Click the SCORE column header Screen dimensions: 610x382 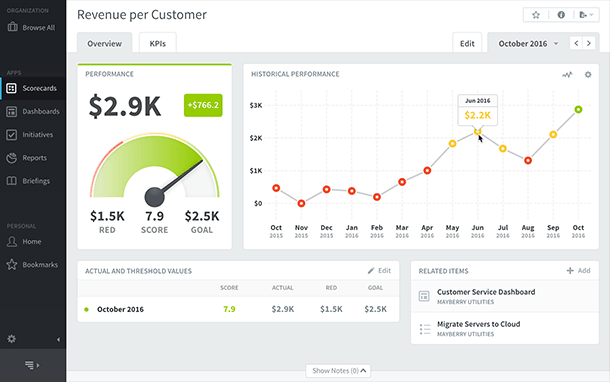tap(229, 288)
